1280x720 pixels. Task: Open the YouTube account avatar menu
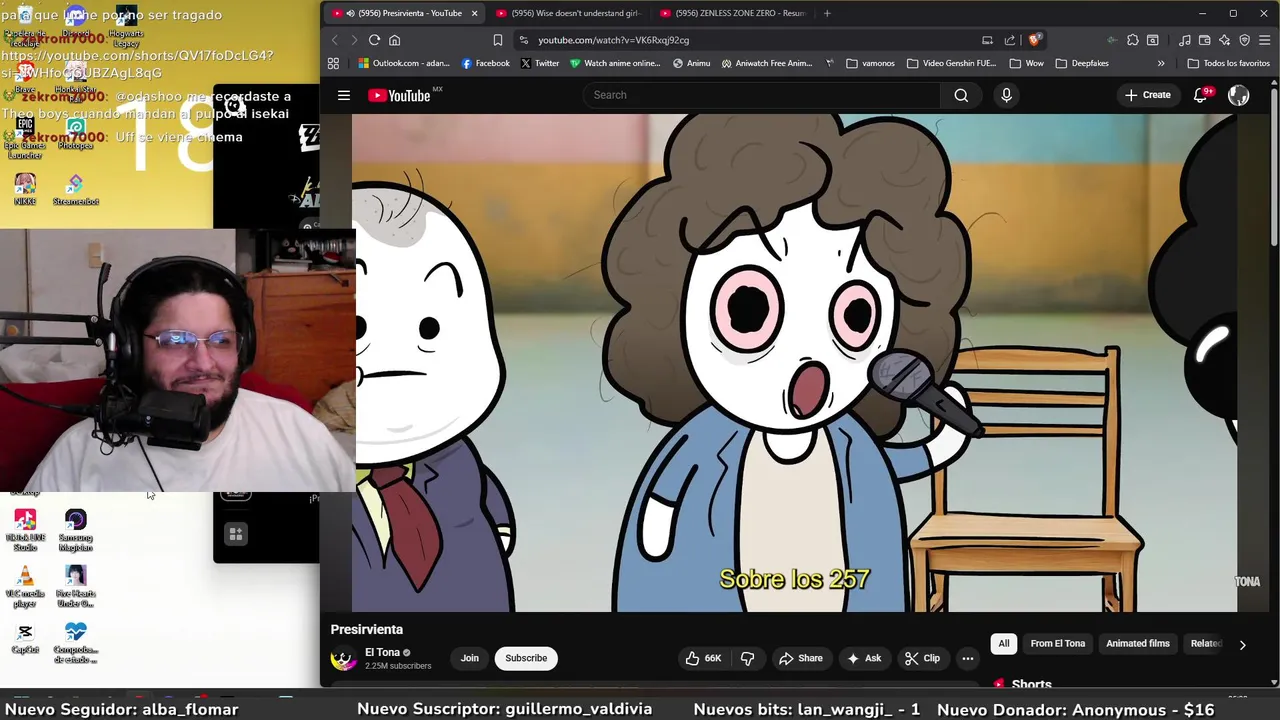pos(1239,95)
